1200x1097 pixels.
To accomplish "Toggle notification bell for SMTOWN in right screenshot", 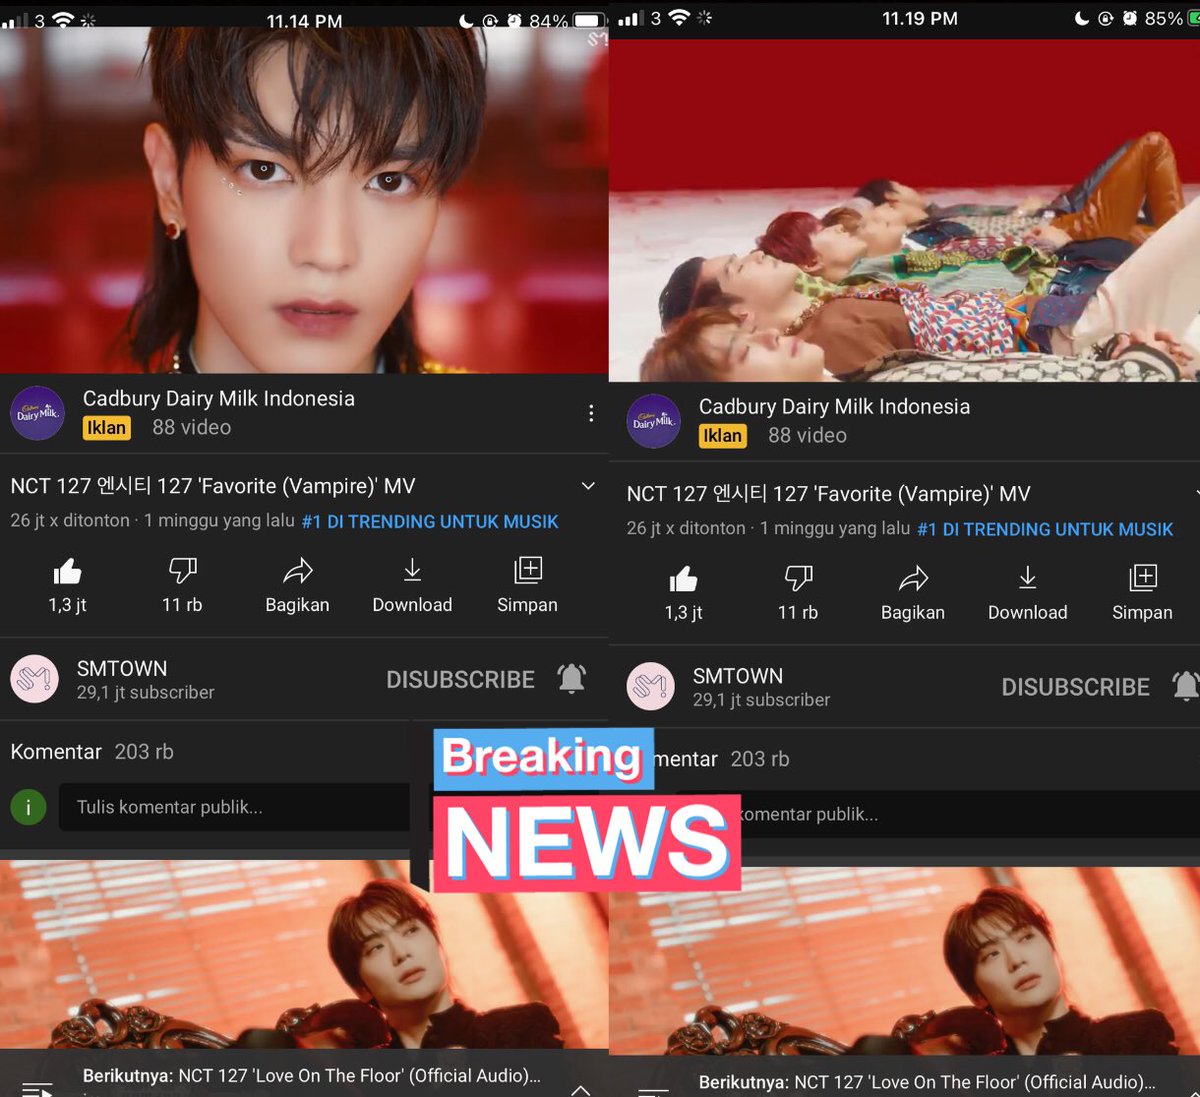I will click(x=1186, y=687).
